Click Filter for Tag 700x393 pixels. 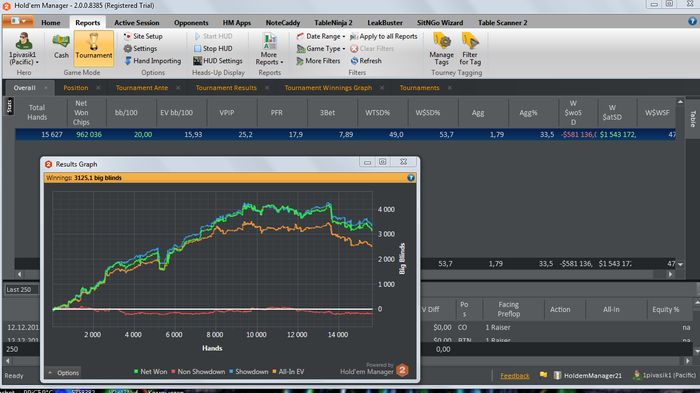tap(470, 49)
